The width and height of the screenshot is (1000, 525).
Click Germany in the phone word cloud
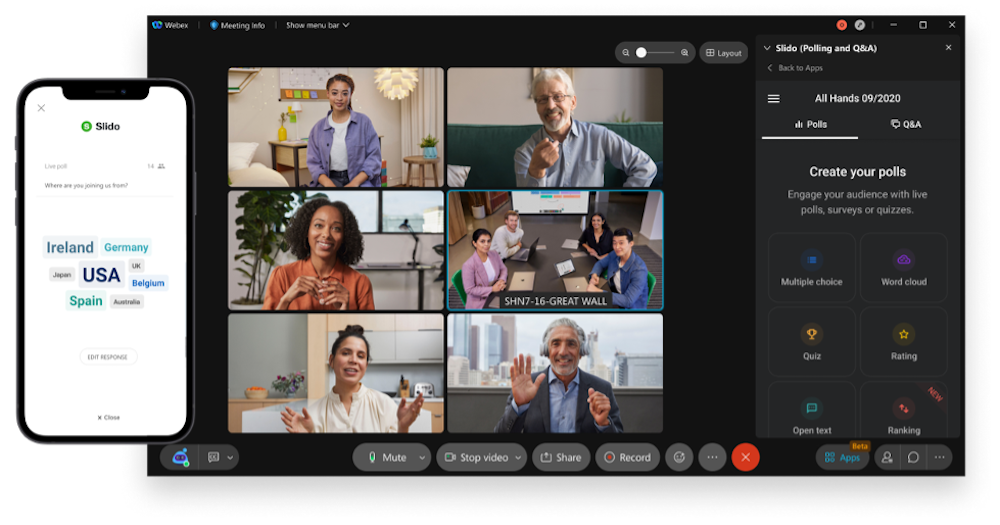click(126, 247)
